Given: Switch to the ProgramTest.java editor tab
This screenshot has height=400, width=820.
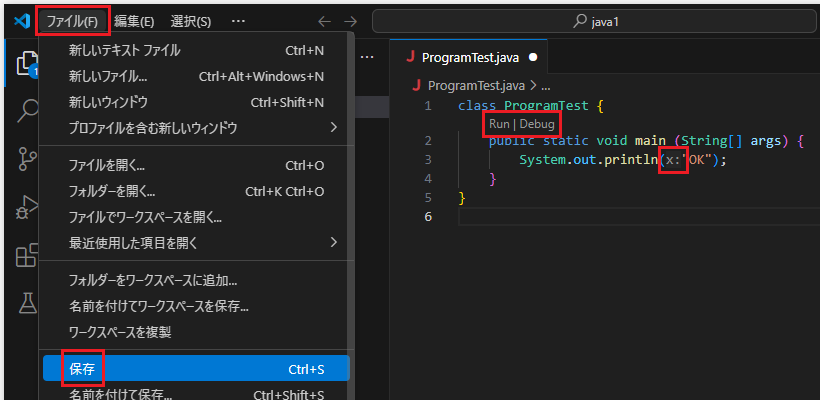Looking at the screenshot, I should (470, 58).
